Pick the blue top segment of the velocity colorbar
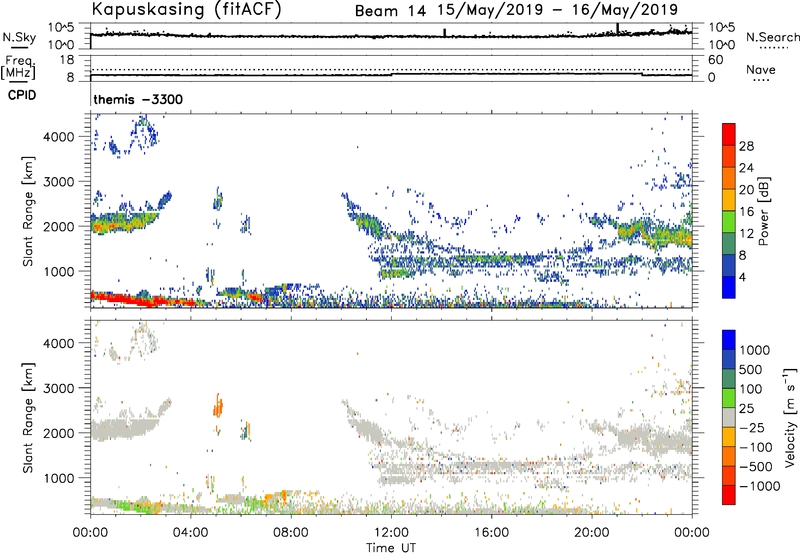Image resolution: width=800 pixels, height=554 pixels. click(x=729, y=340)
